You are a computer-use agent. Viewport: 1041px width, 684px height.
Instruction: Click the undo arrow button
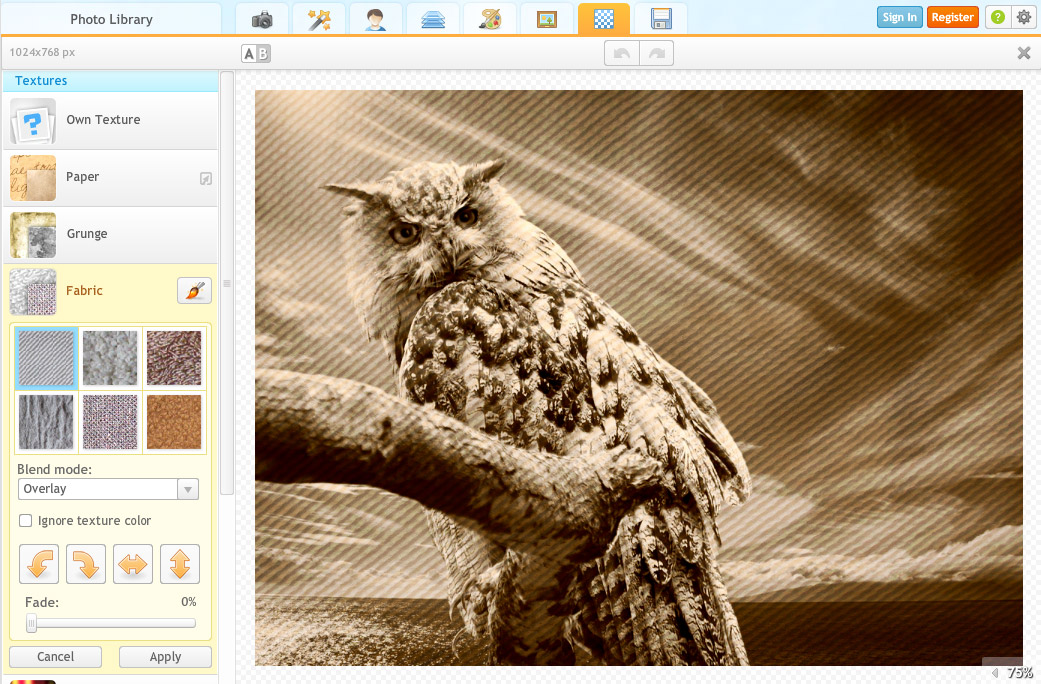click(621, 53)
